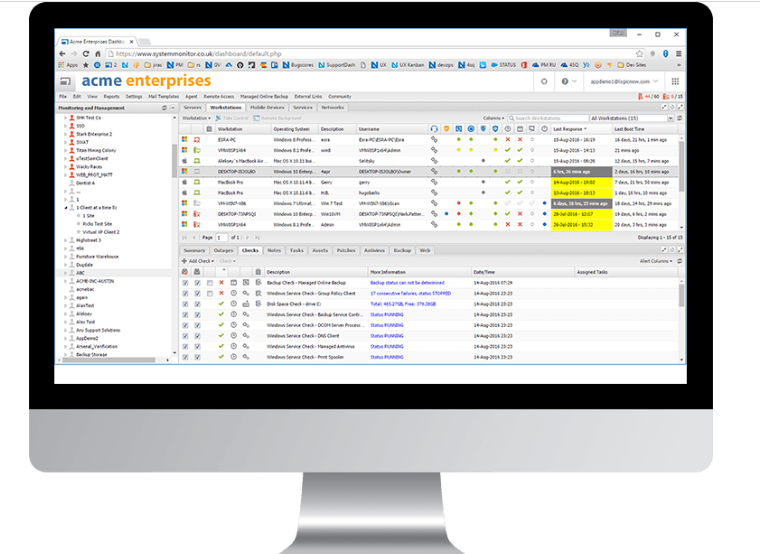
Task: Click the clock column header in workstation grid
Action: pos(507,129)
